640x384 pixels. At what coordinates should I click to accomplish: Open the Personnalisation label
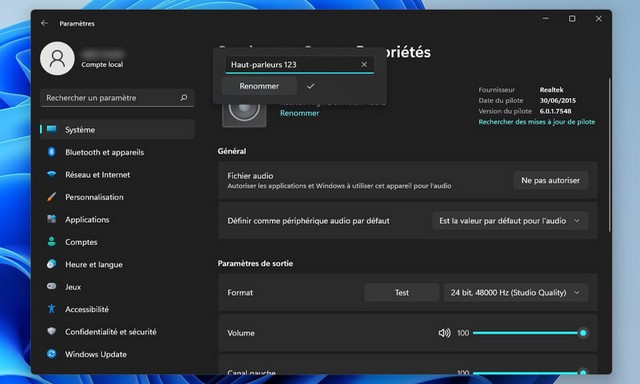tap(94, 197)
